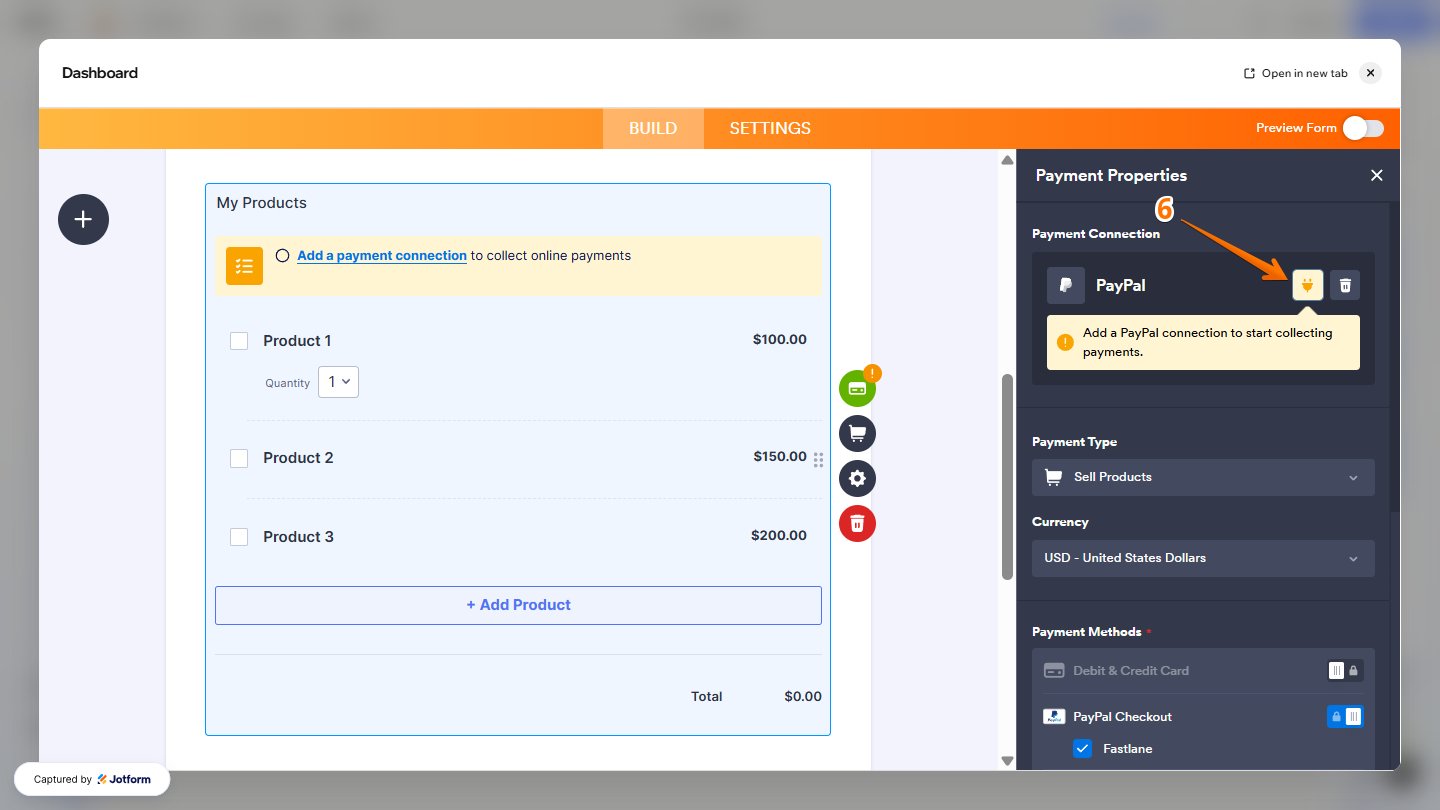Image resolution: width=1440 pixels, height=810 pixels.
Task: Click the form area scrollbar thumb
Action: [x=1007, y=477]
